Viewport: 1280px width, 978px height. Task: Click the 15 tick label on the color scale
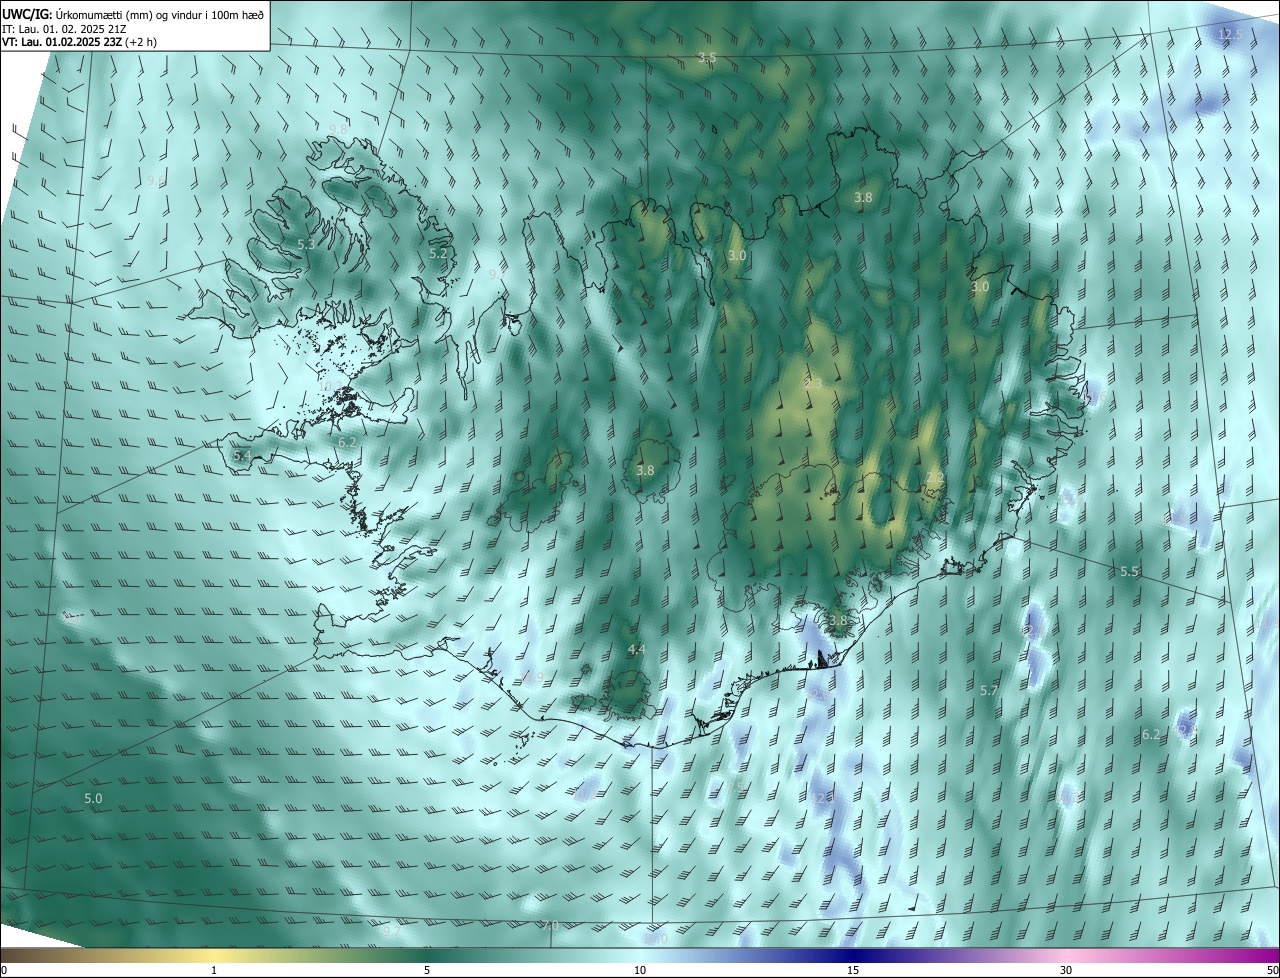tap(853, 970)
